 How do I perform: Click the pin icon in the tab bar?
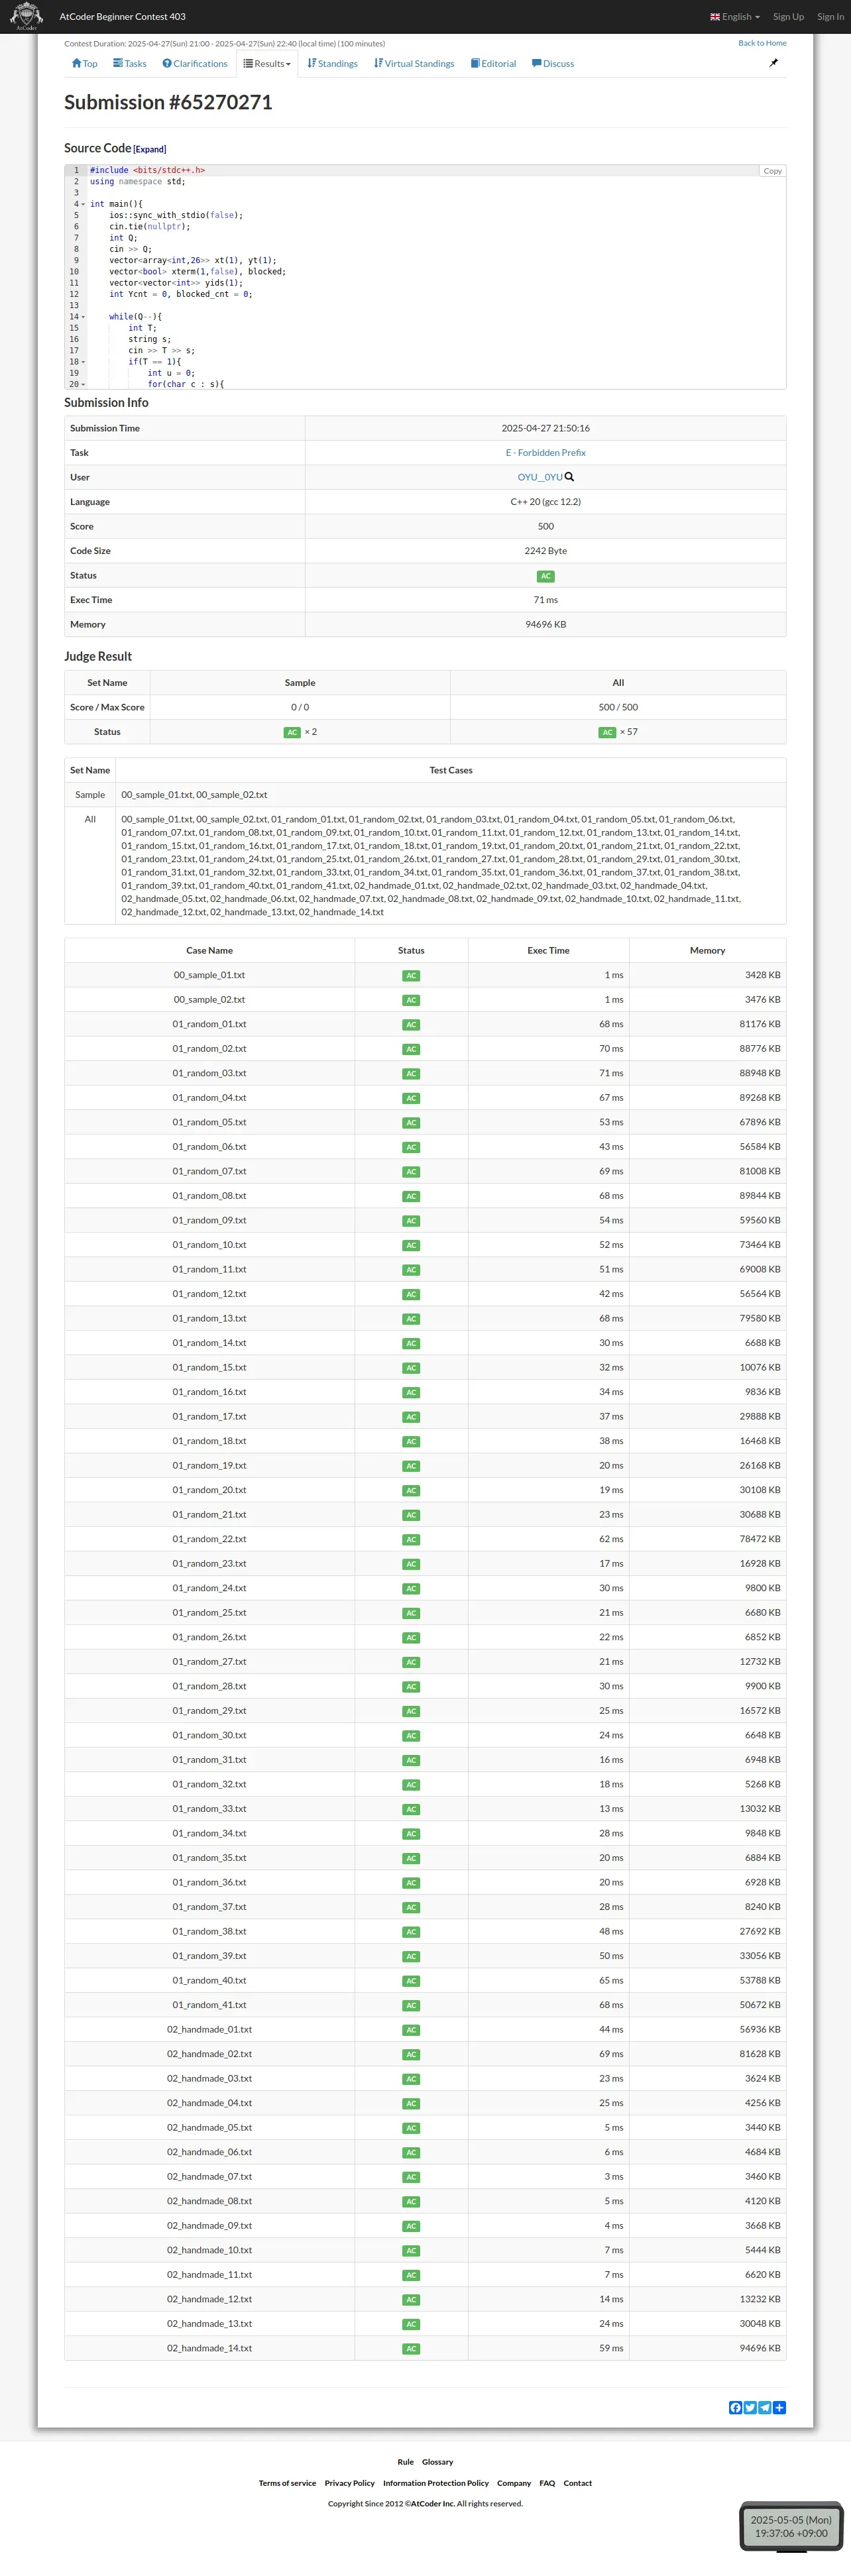click(773, 63)
